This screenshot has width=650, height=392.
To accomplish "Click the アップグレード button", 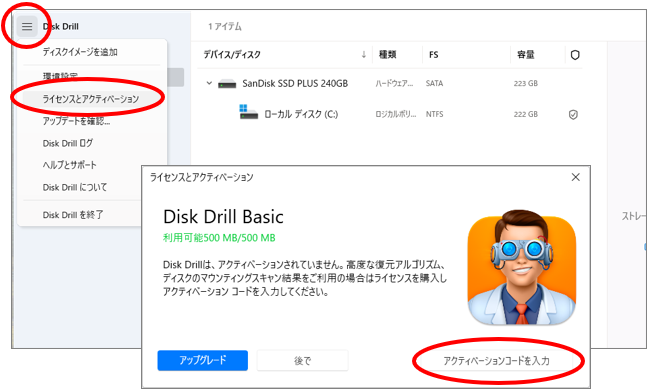I will click(203, 360).
